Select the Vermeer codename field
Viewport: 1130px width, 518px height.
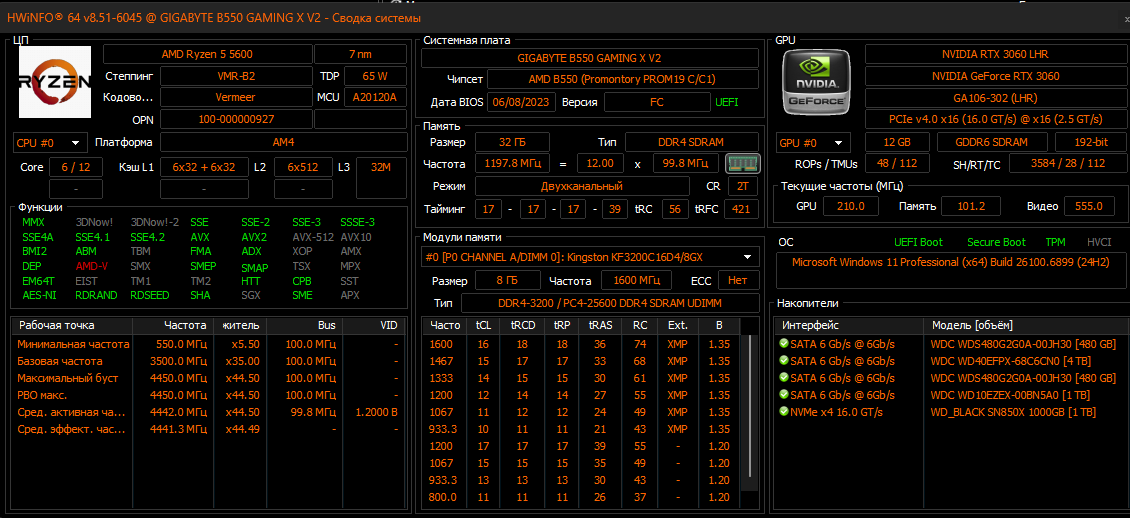[236, 97]
